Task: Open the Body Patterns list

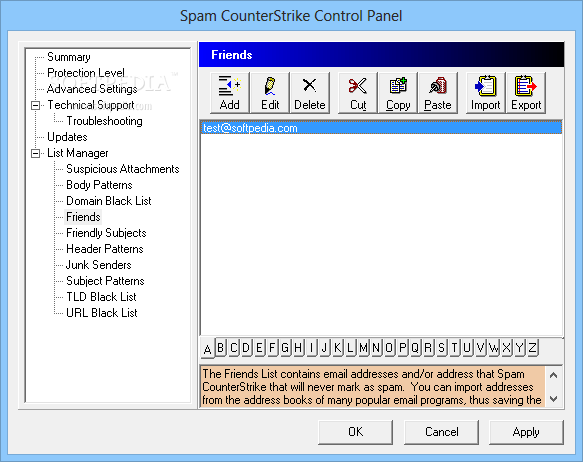Action: tap(99, 185)
